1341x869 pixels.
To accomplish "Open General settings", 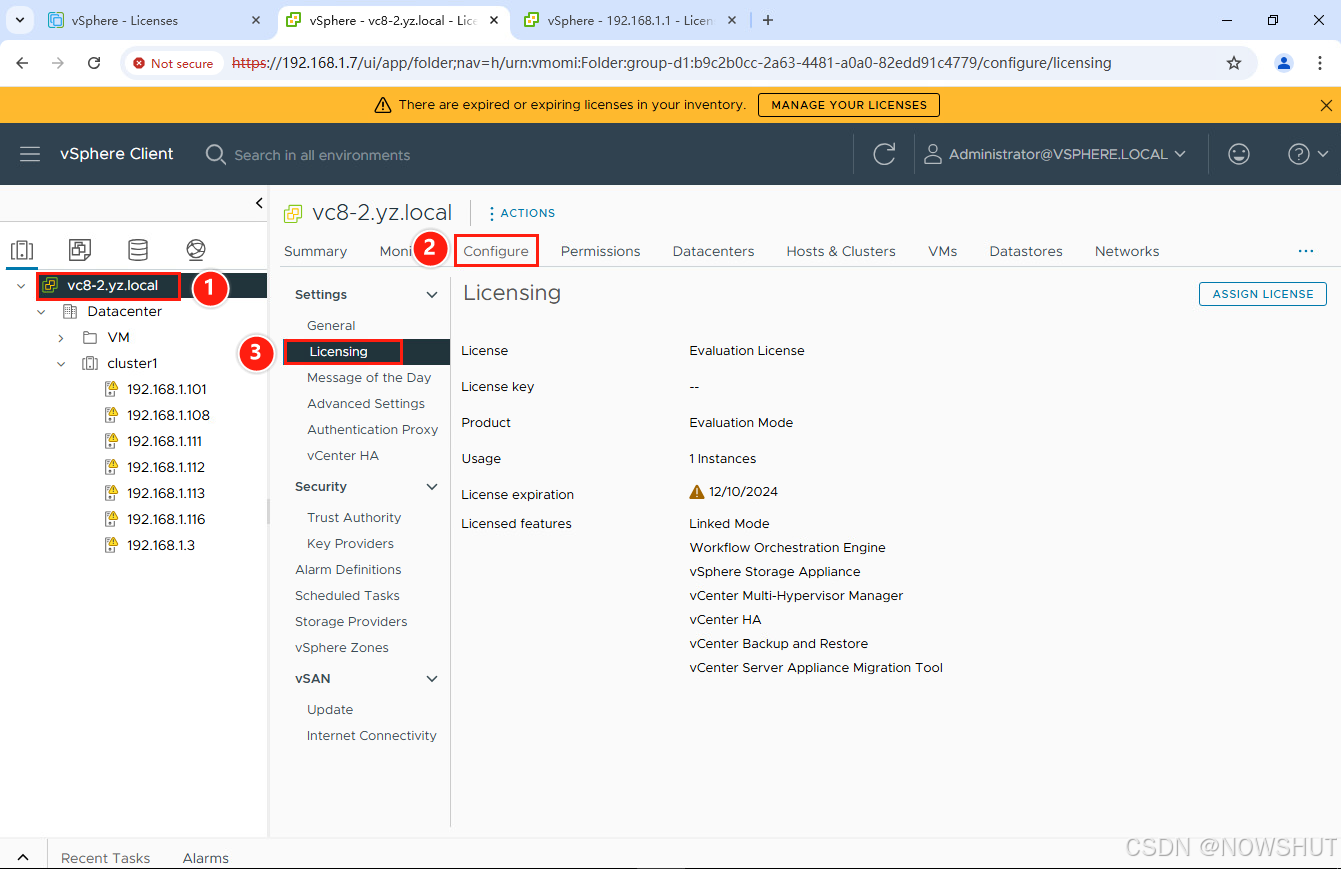I will click(x=331, y=326).
